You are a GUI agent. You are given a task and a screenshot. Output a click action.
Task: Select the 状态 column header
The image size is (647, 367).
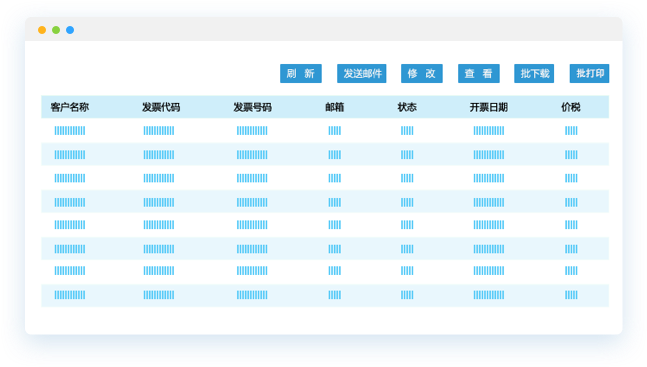click(407, 107)
